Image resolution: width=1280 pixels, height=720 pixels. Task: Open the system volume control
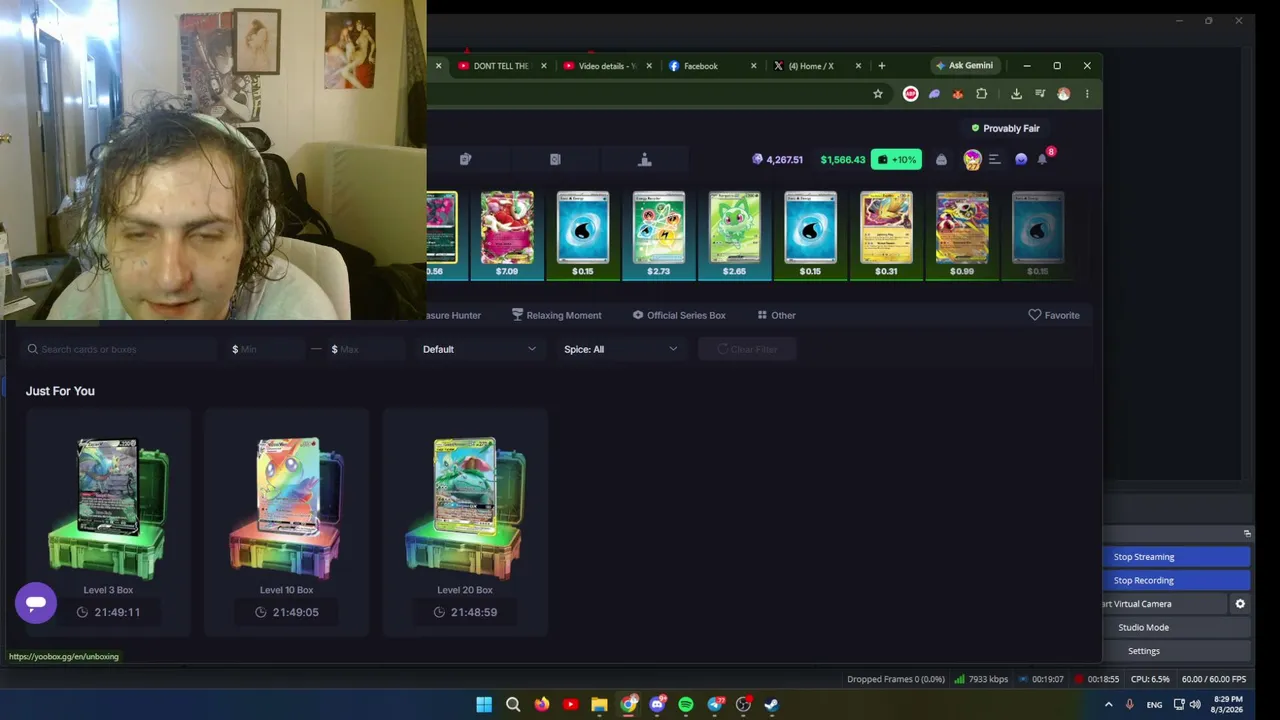(1195, 705)
